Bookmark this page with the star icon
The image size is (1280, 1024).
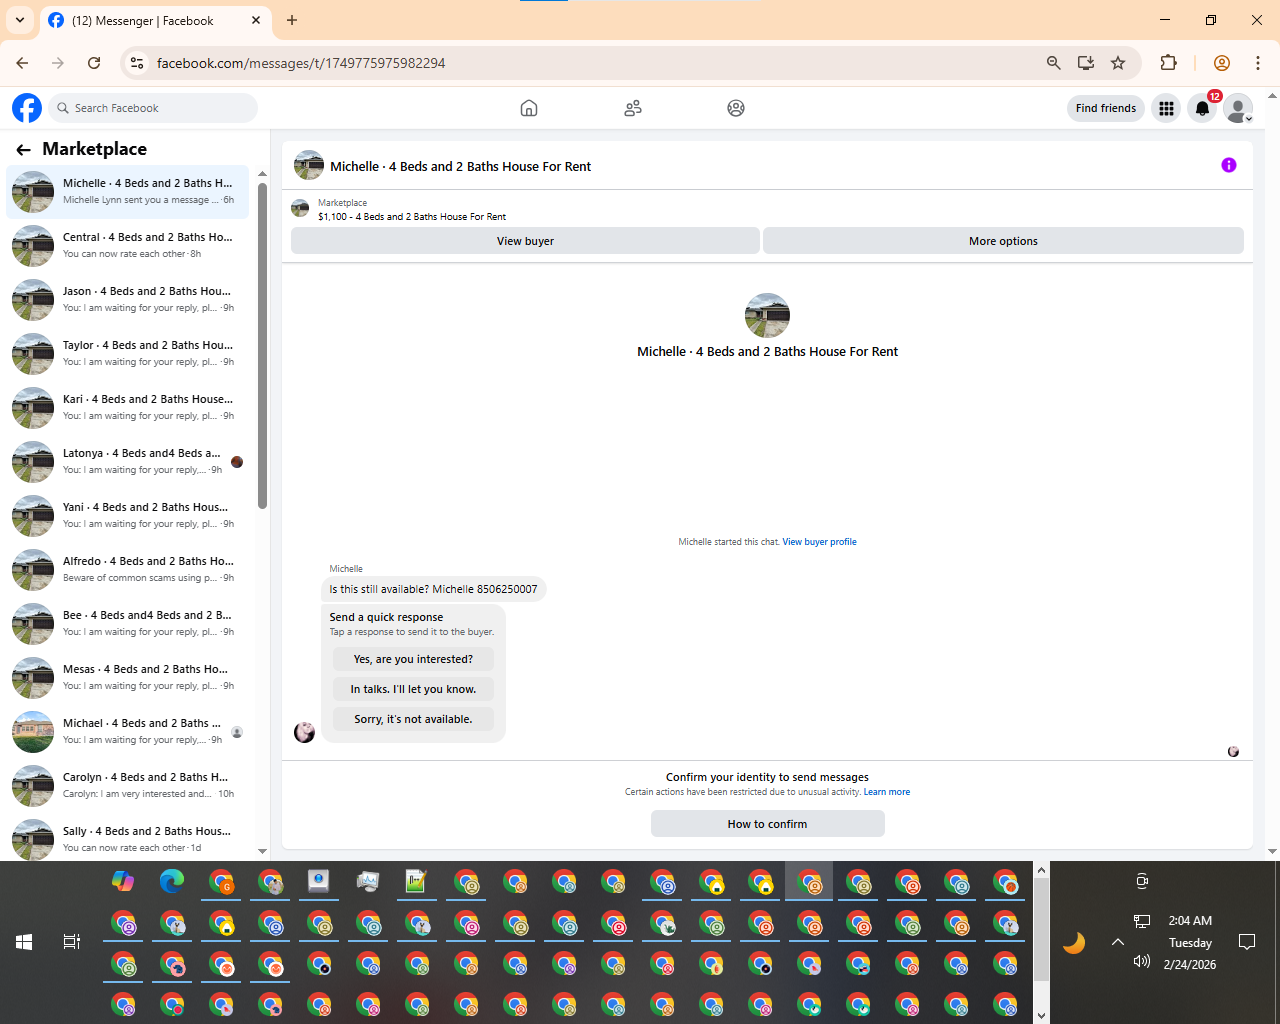1118,63
